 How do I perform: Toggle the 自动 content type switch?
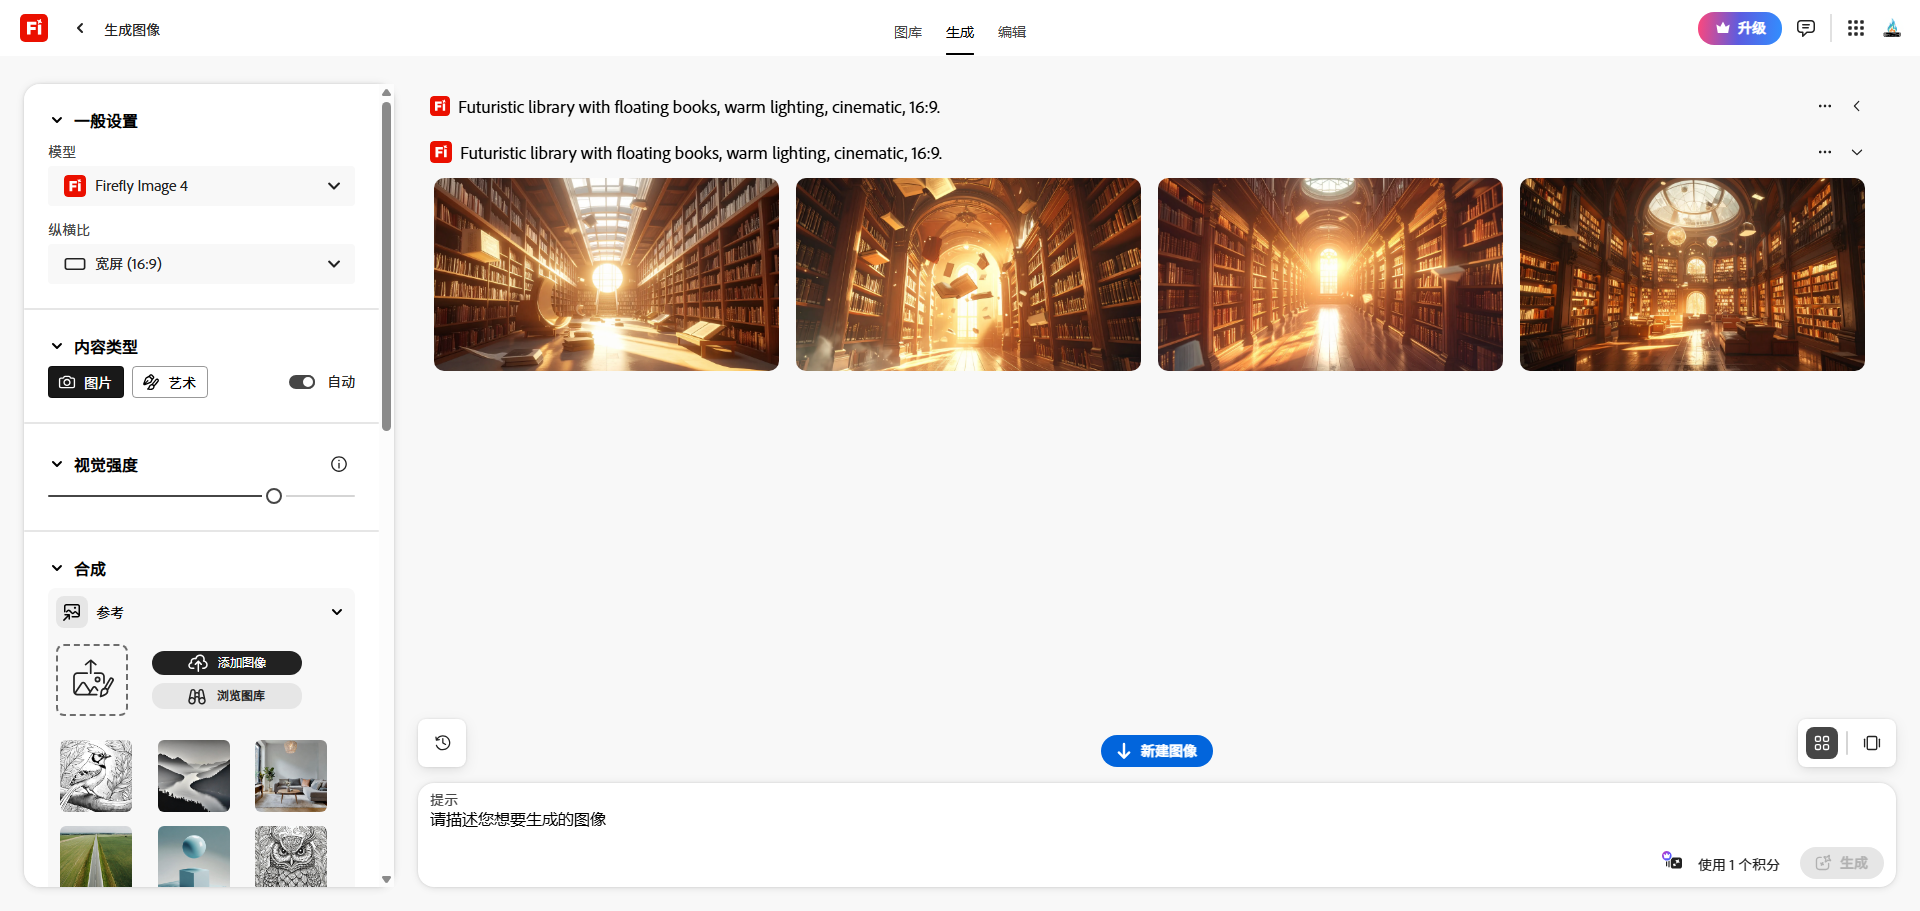302,382
